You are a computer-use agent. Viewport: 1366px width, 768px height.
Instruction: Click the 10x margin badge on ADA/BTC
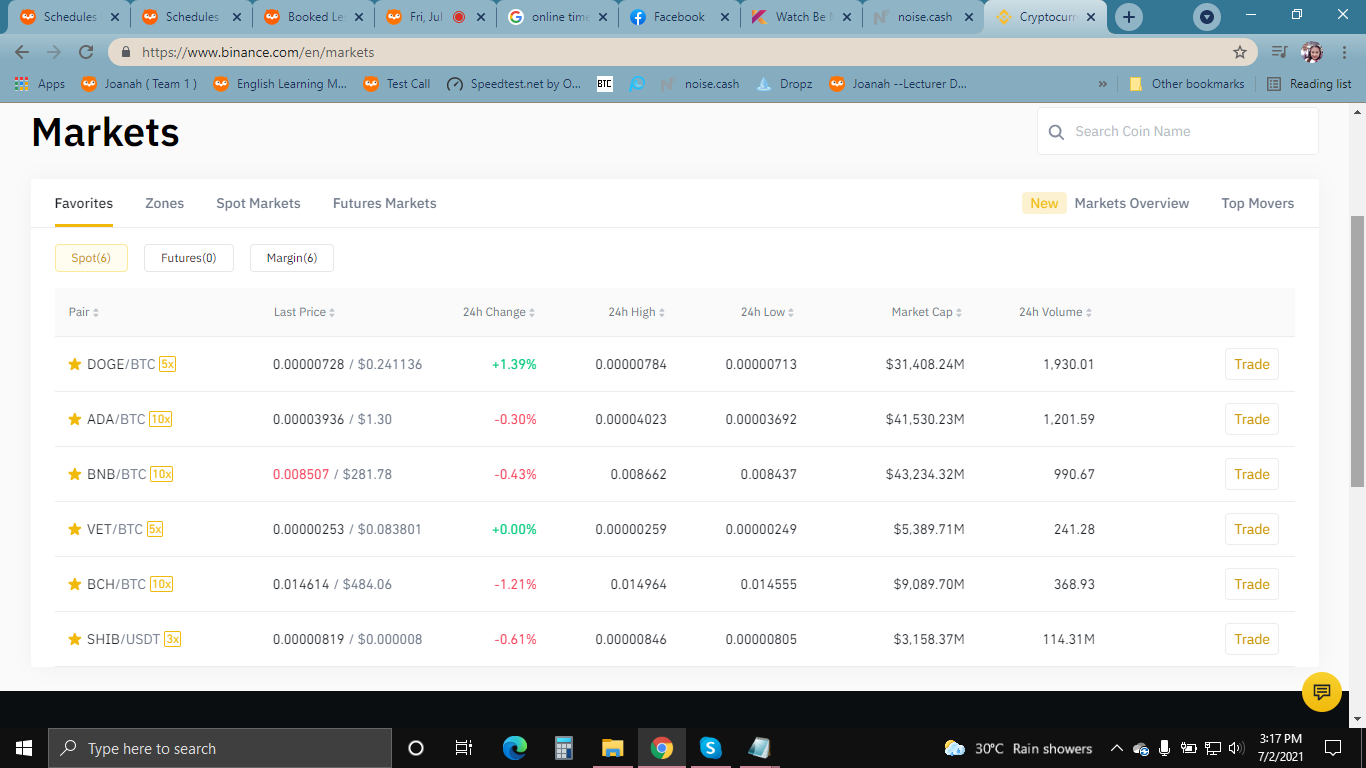pos(161,419)
